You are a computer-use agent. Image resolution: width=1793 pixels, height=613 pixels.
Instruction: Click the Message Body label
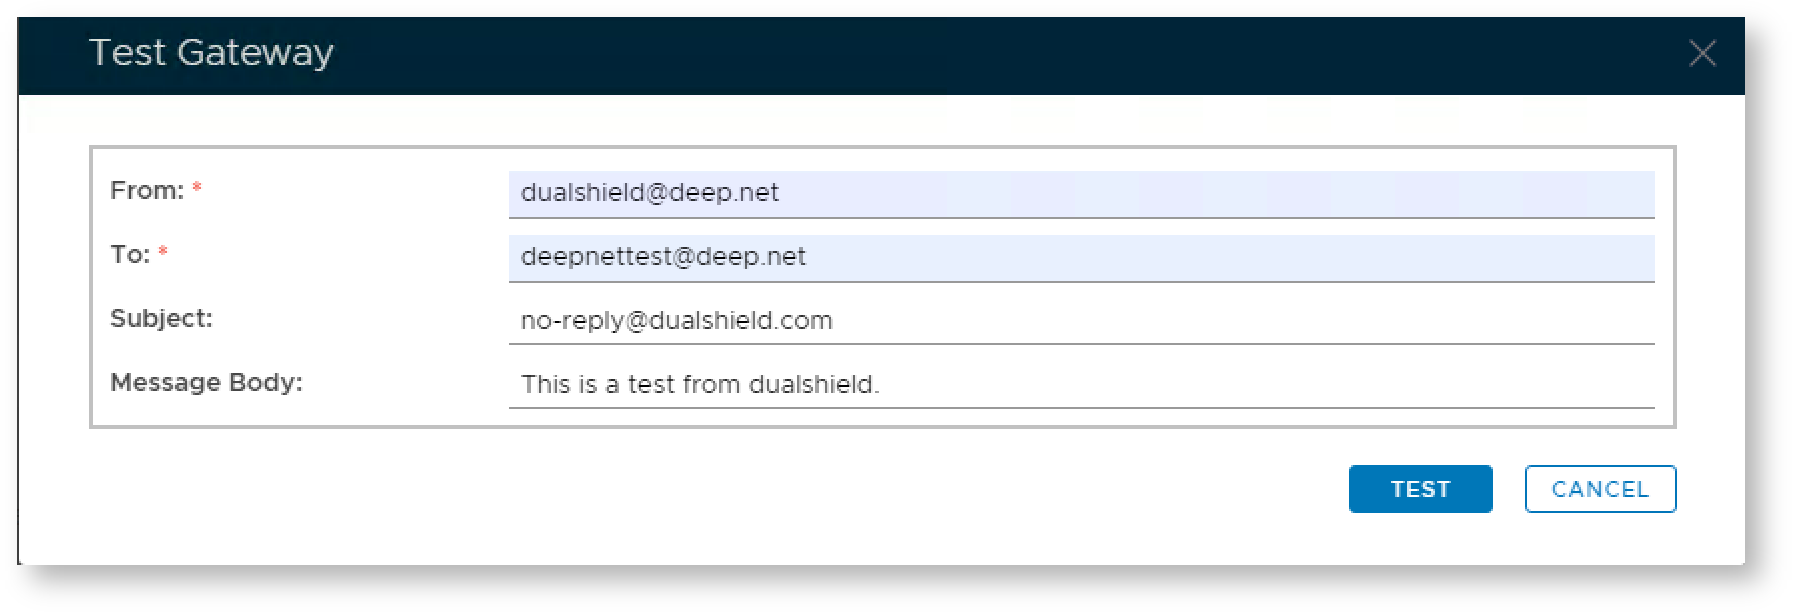[206, 383]
